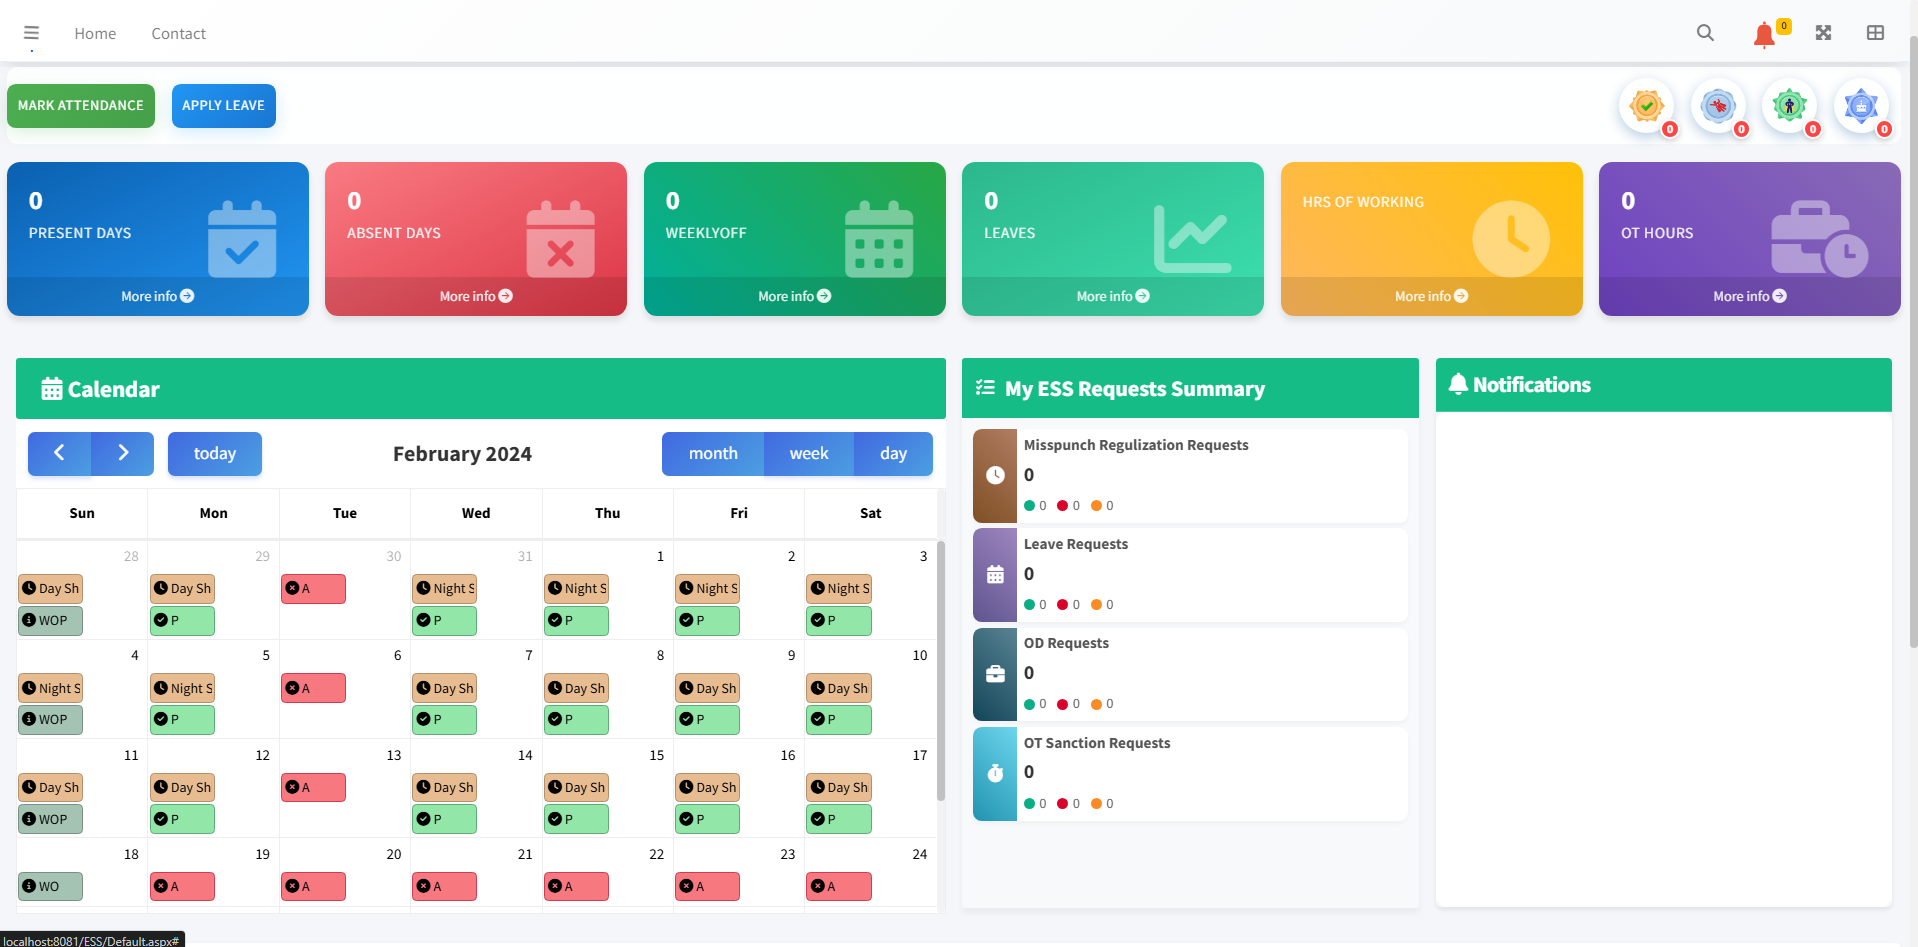This screenshot has width=1918, height=947.
Task: Click the red eagle medal badge
Action: (1718, 105)
